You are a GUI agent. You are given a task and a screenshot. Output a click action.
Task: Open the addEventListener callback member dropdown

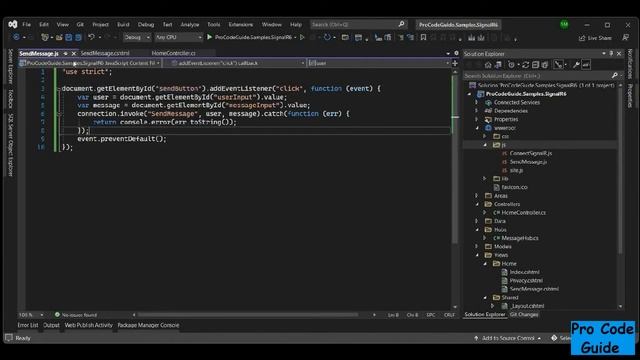(238, 63)
